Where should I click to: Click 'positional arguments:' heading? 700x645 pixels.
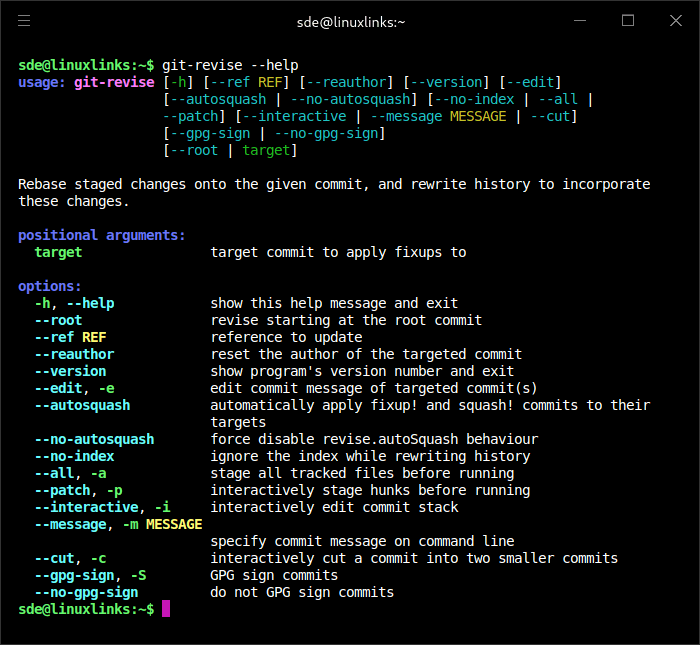(102, 235)
